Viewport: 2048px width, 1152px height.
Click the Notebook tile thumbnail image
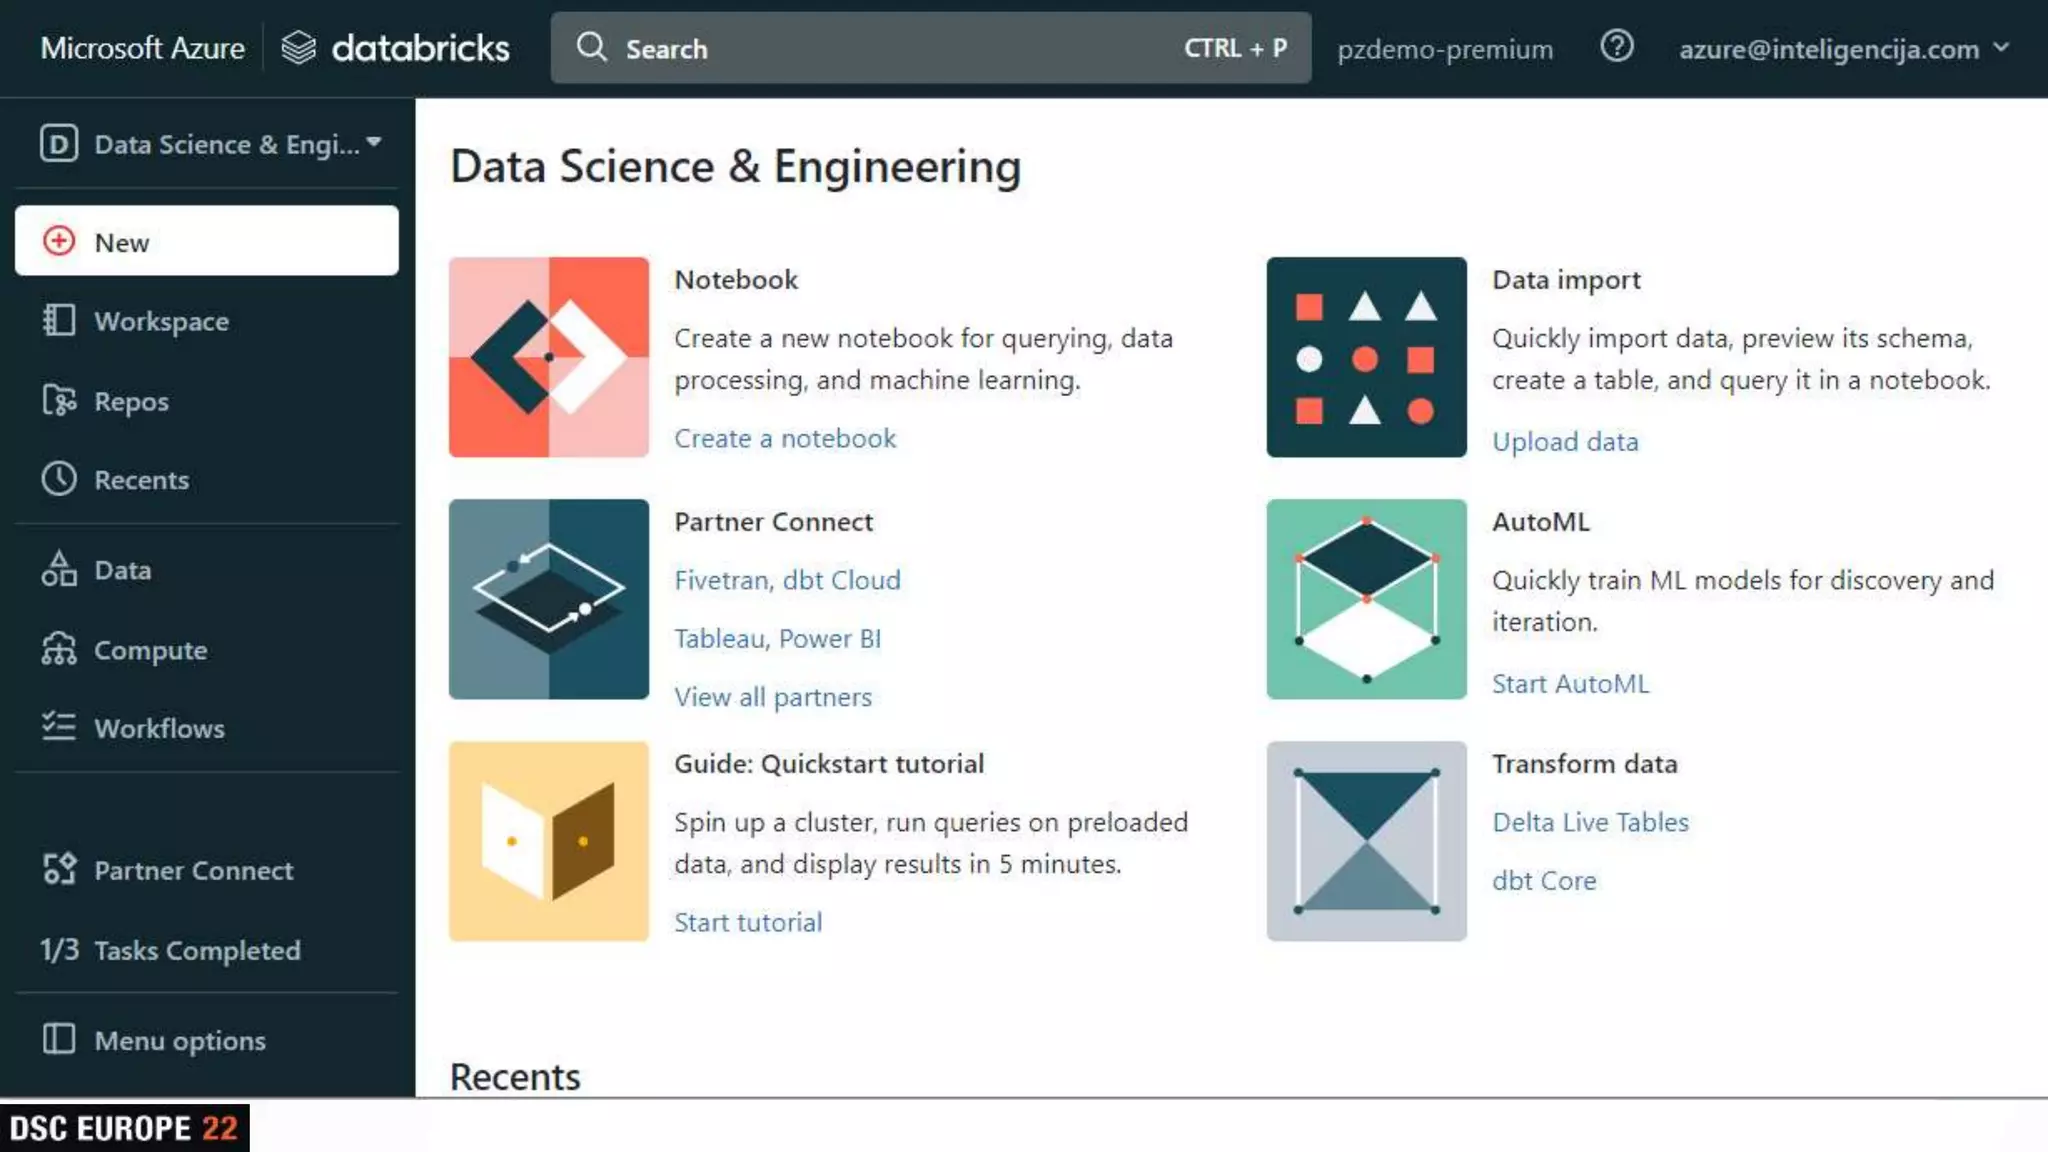548,357
